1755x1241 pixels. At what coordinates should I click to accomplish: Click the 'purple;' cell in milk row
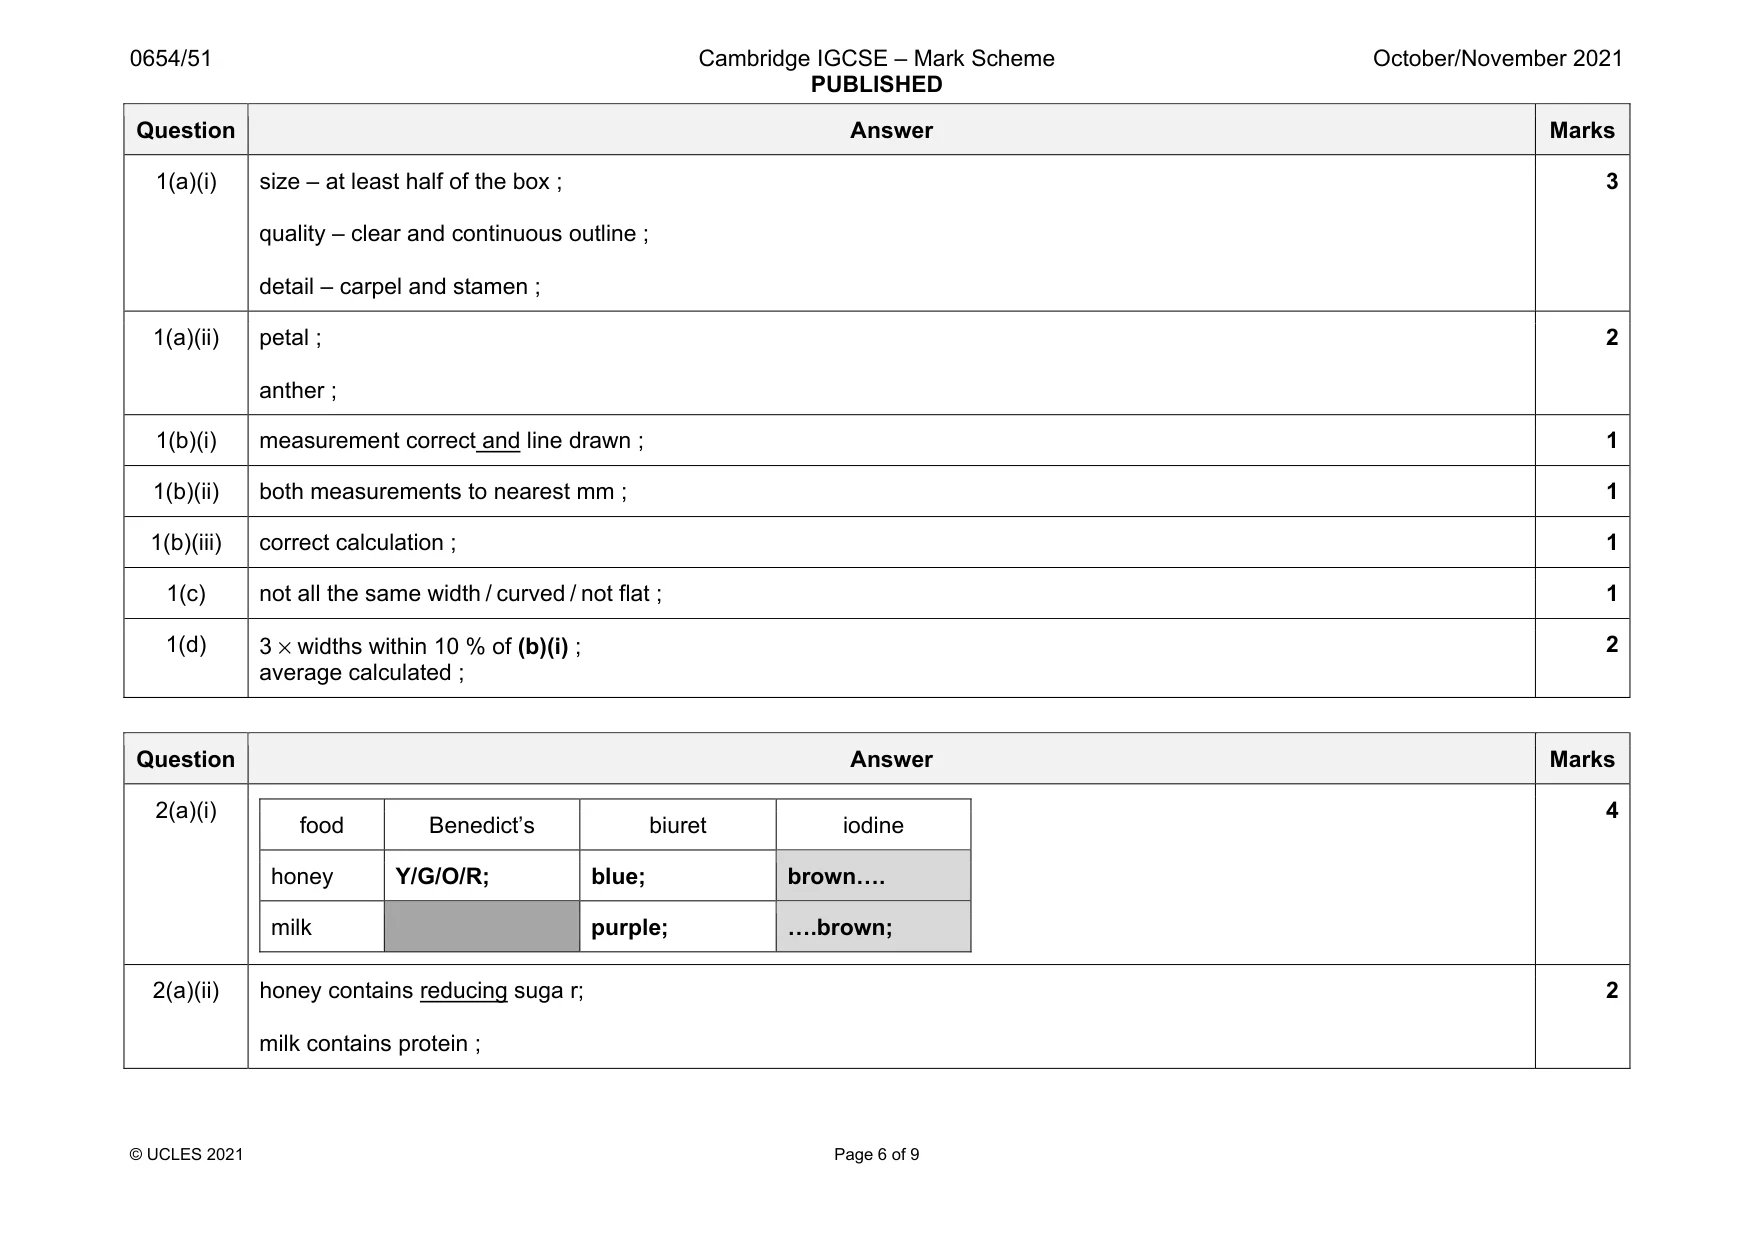(678, 927)
